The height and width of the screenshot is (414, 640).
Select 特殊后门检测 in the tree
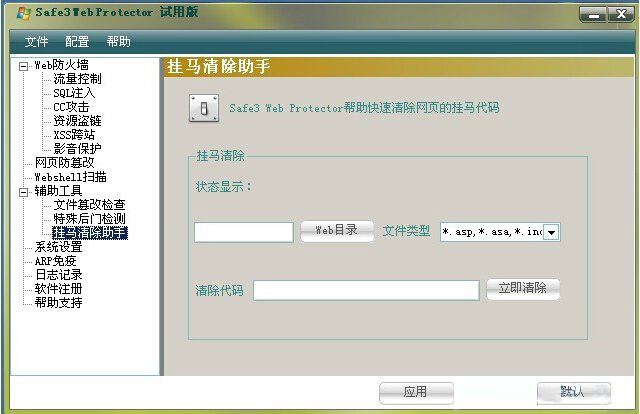pos(89,218)
